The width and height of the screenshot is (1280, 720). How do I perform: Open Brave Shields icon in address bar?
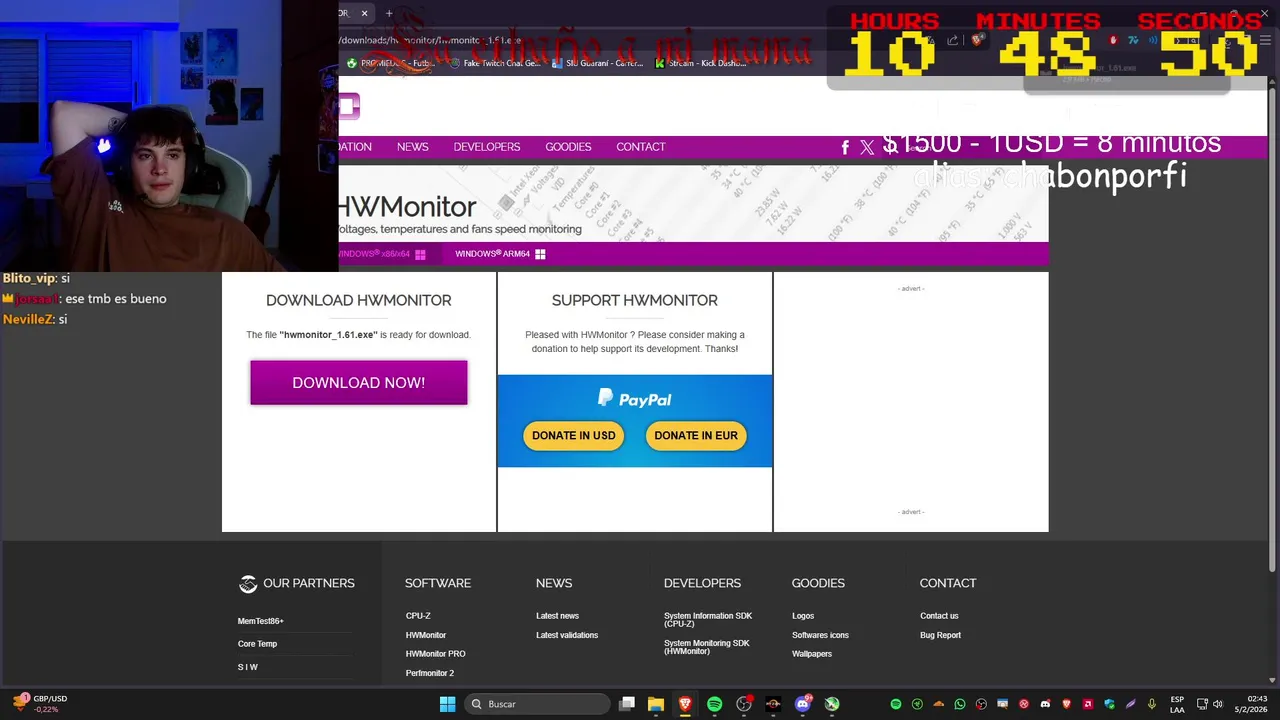click(978, 40)
